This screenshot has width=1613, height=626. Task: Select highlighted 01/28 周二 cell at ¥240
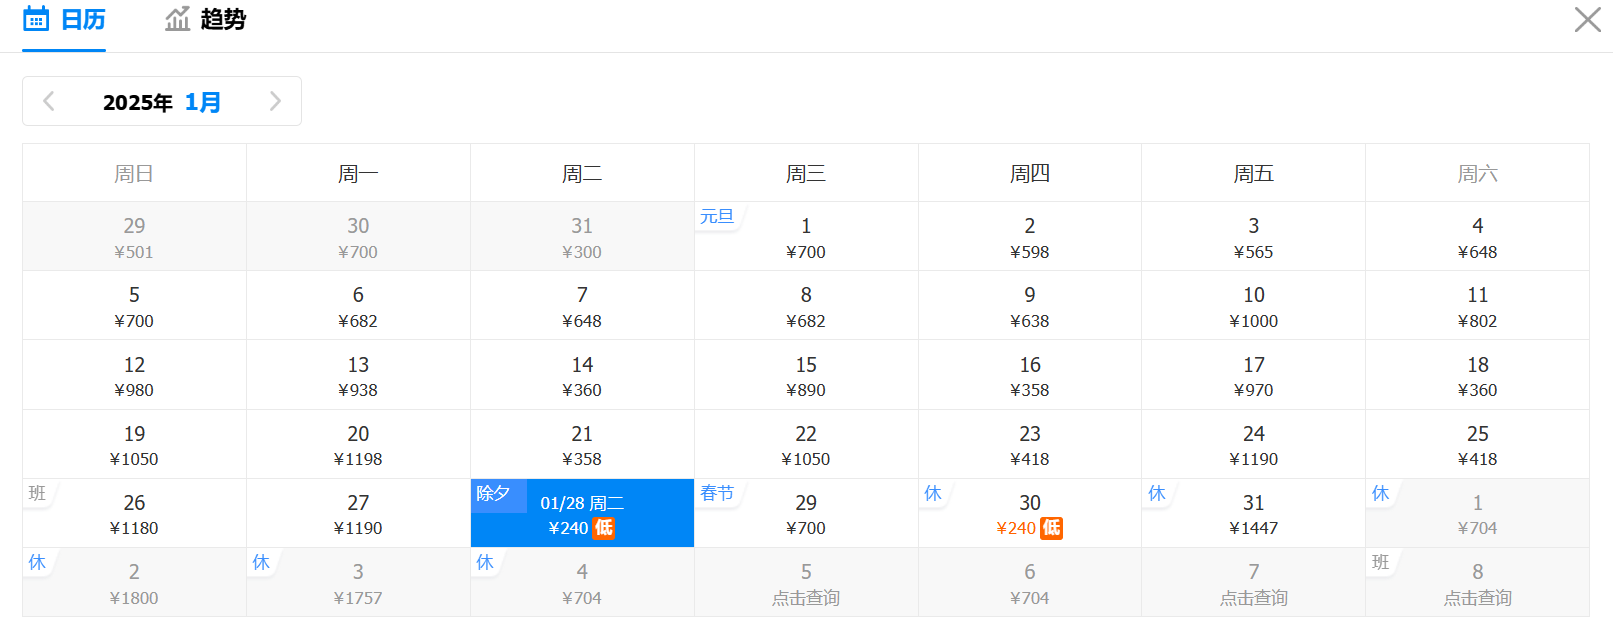(582, 513)
